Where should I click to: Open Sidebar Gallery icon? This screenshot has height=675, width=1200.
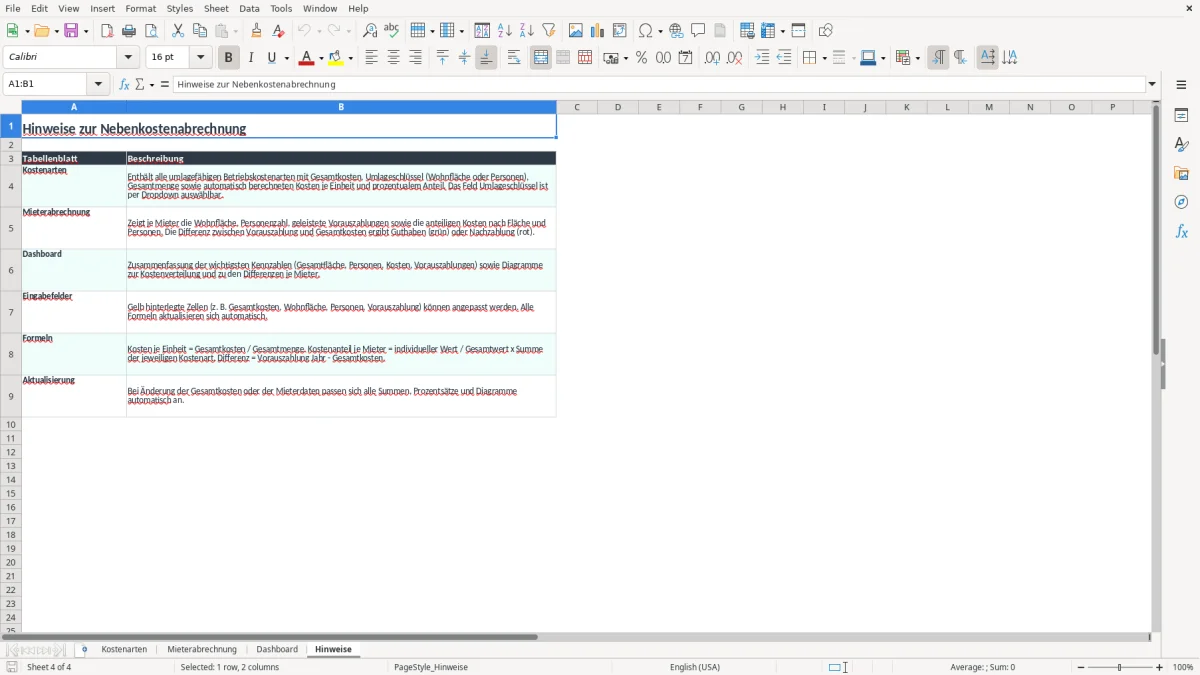tap(1181, 174)
